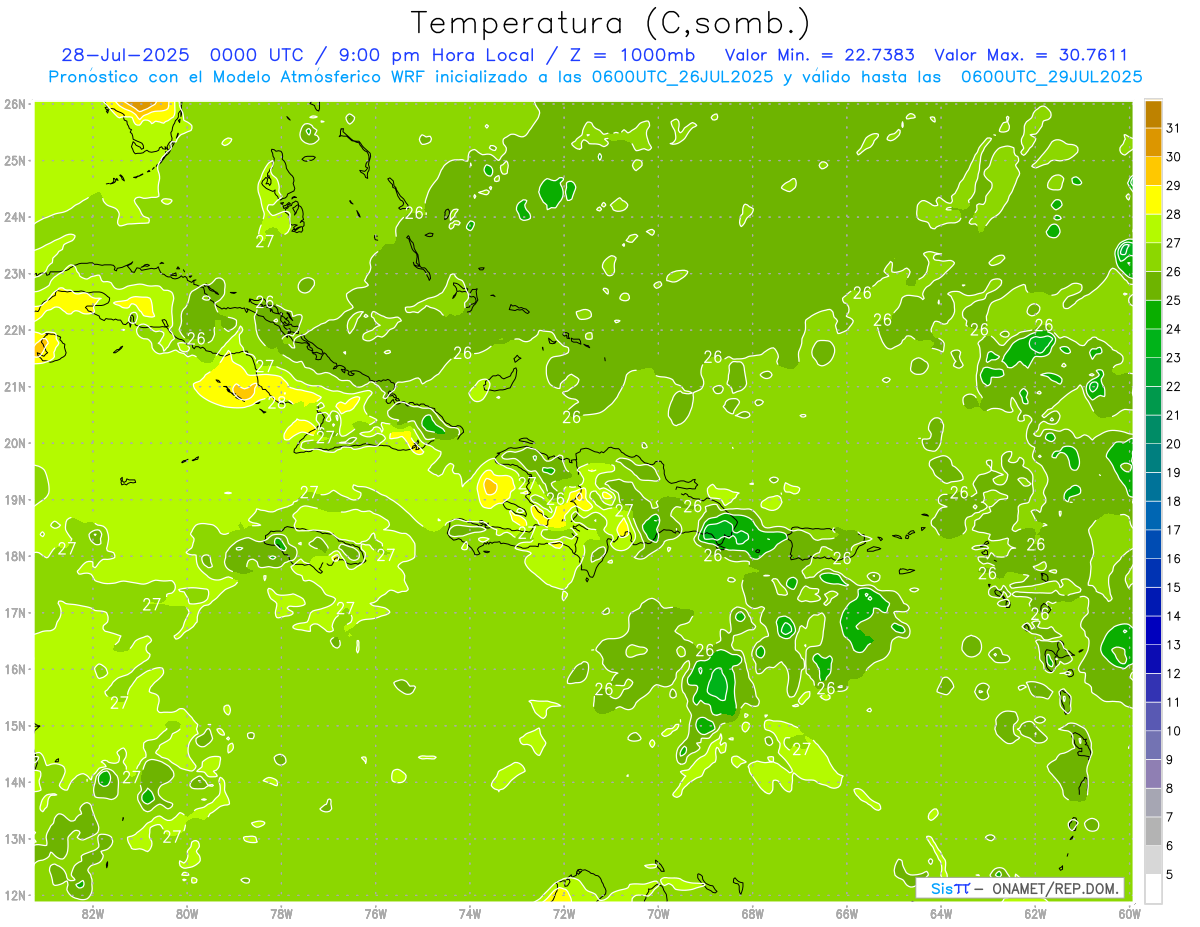Pick the dark orange swatch above 31

point(1153,114)
